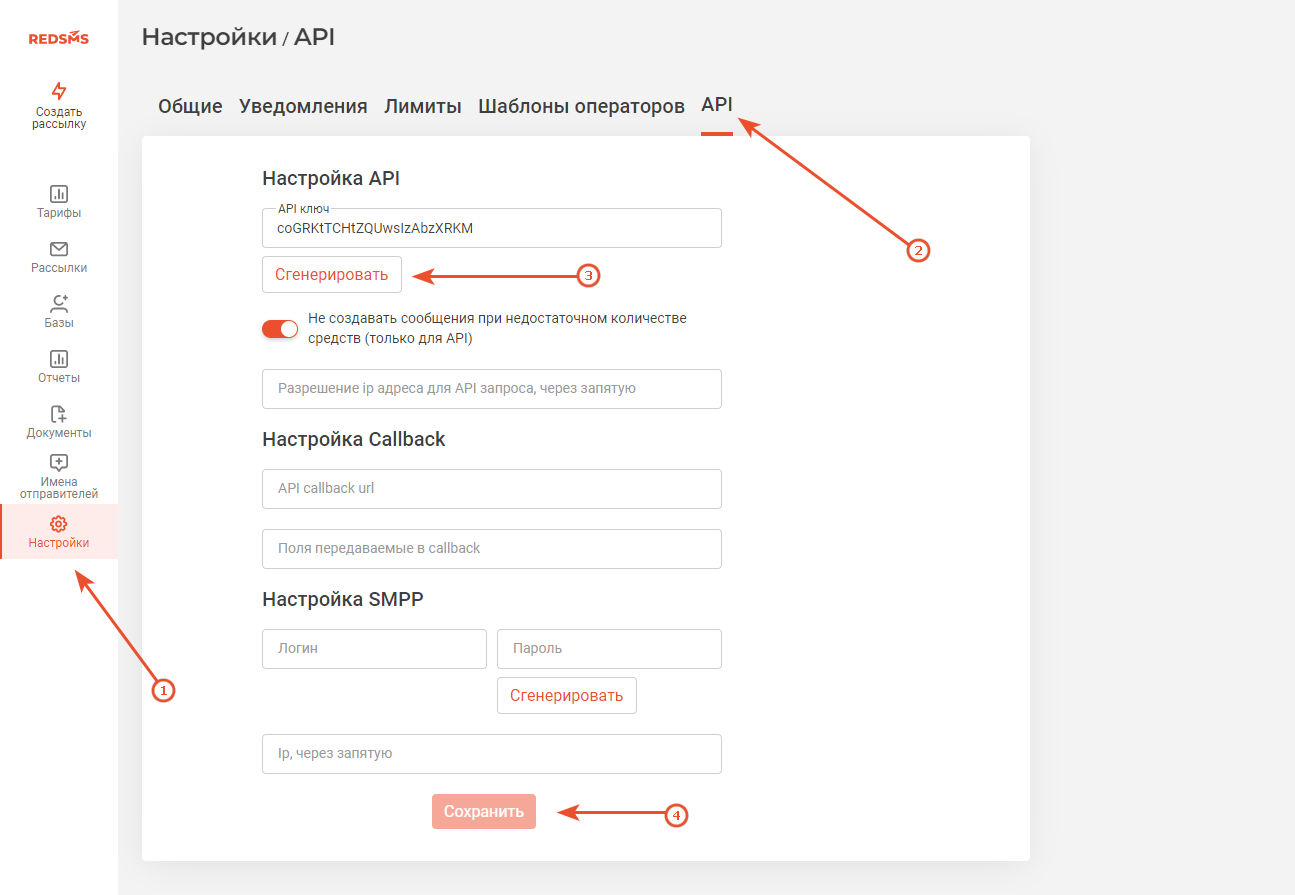Open the Шаблоны операторов tab

coord(581,106)
